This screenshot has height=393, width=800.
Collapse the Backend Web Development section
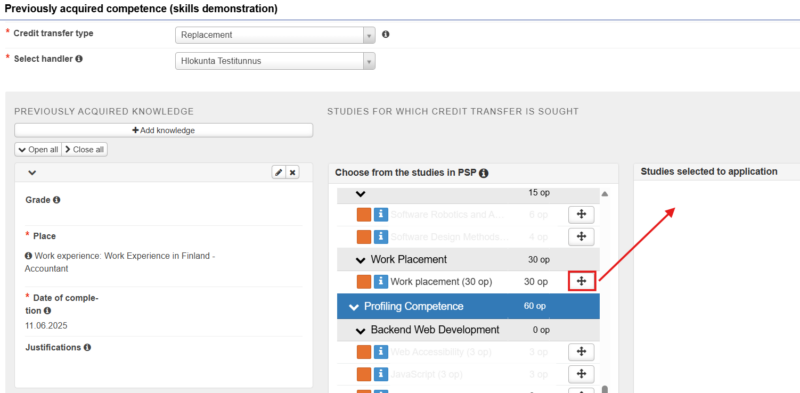tap(360, 331)
